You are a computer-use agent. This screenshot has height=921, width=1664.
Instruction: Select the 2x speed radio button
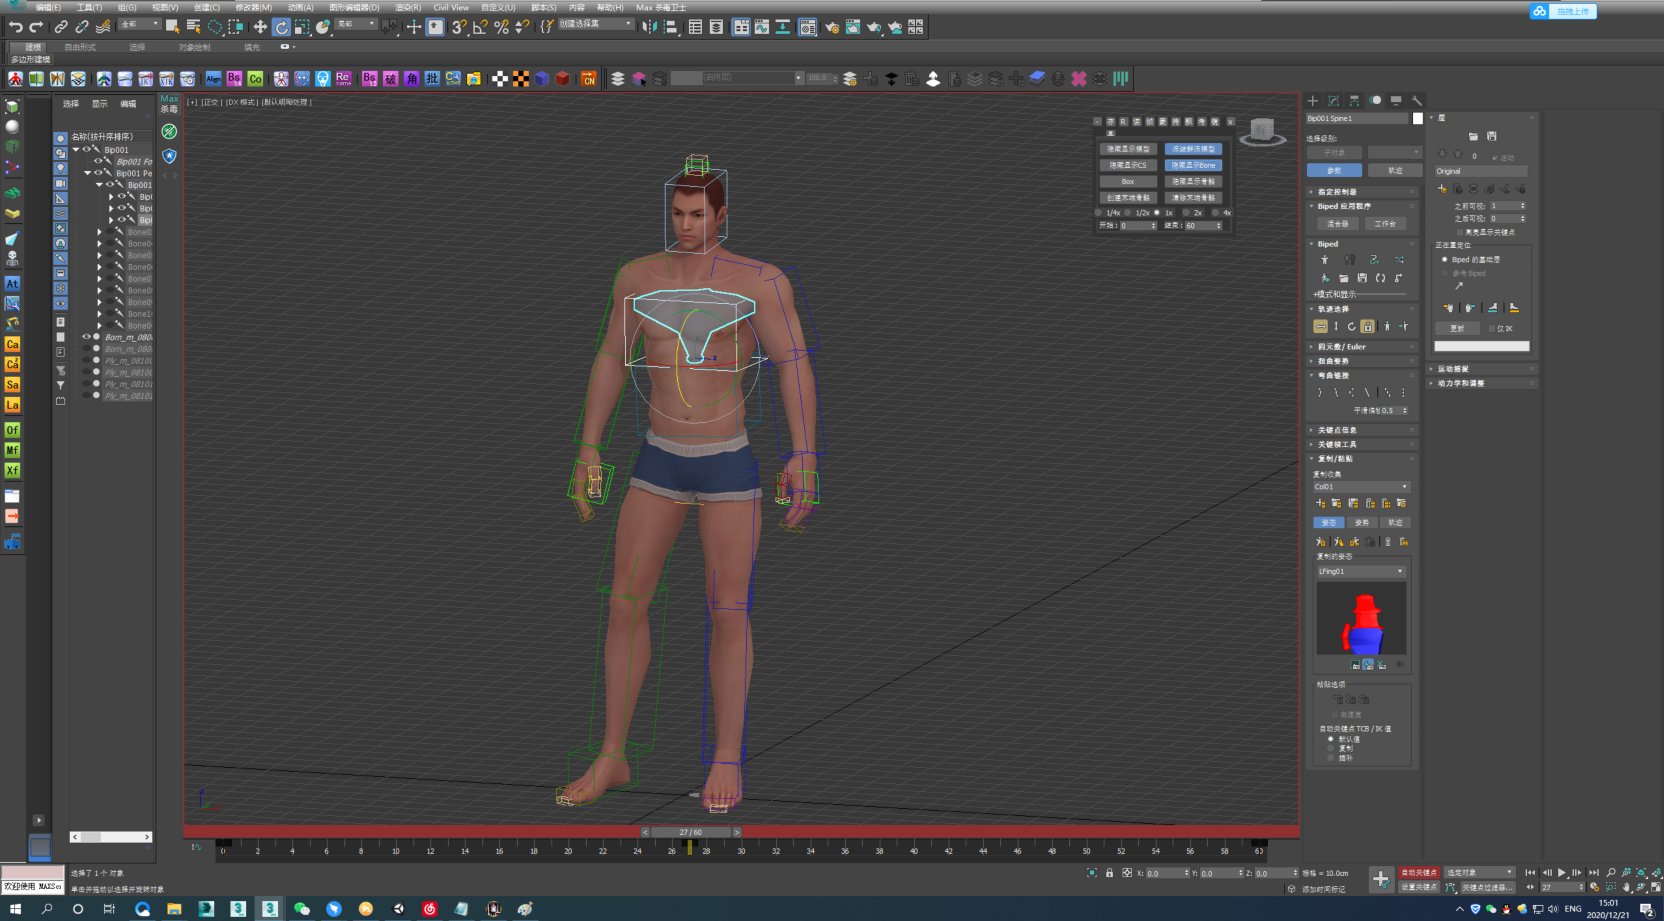coord(1186,213)
